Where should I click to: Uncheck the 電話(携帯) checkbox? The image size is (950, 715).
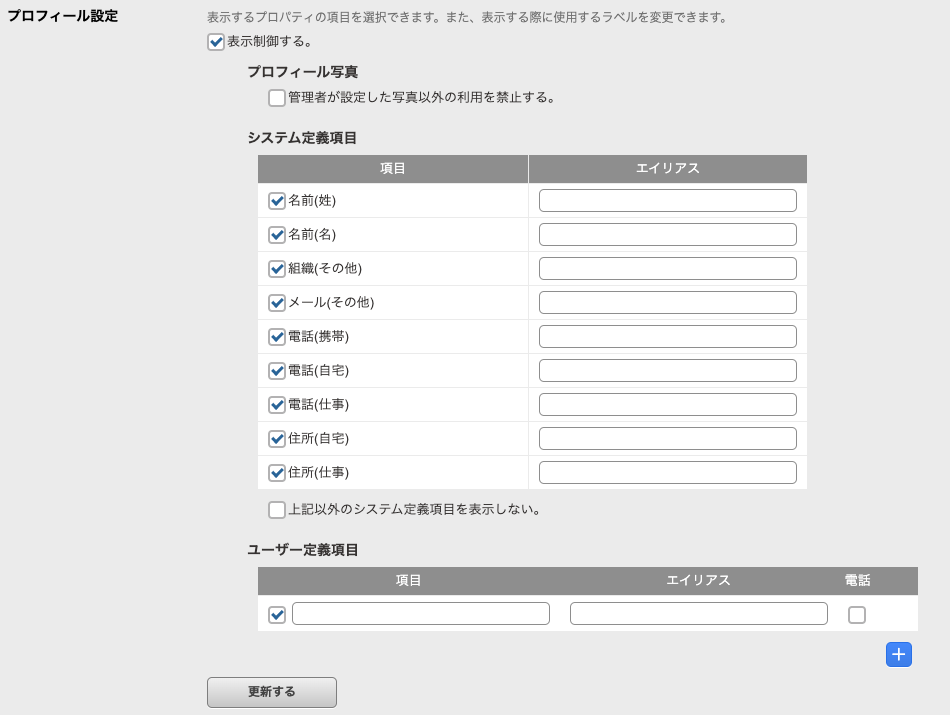[277, 336]
